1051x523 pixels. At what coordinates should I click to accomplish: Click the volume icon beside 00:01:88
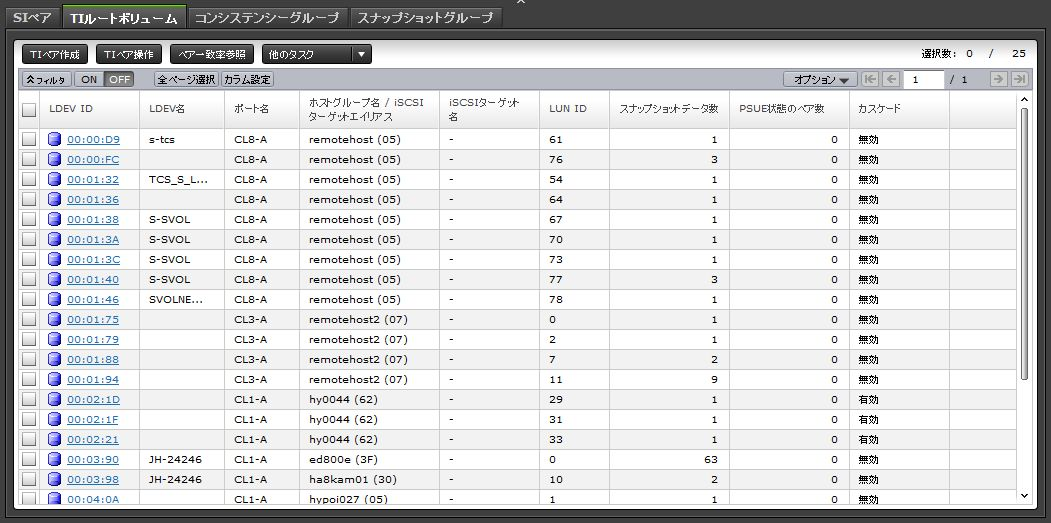pos(54,359)
